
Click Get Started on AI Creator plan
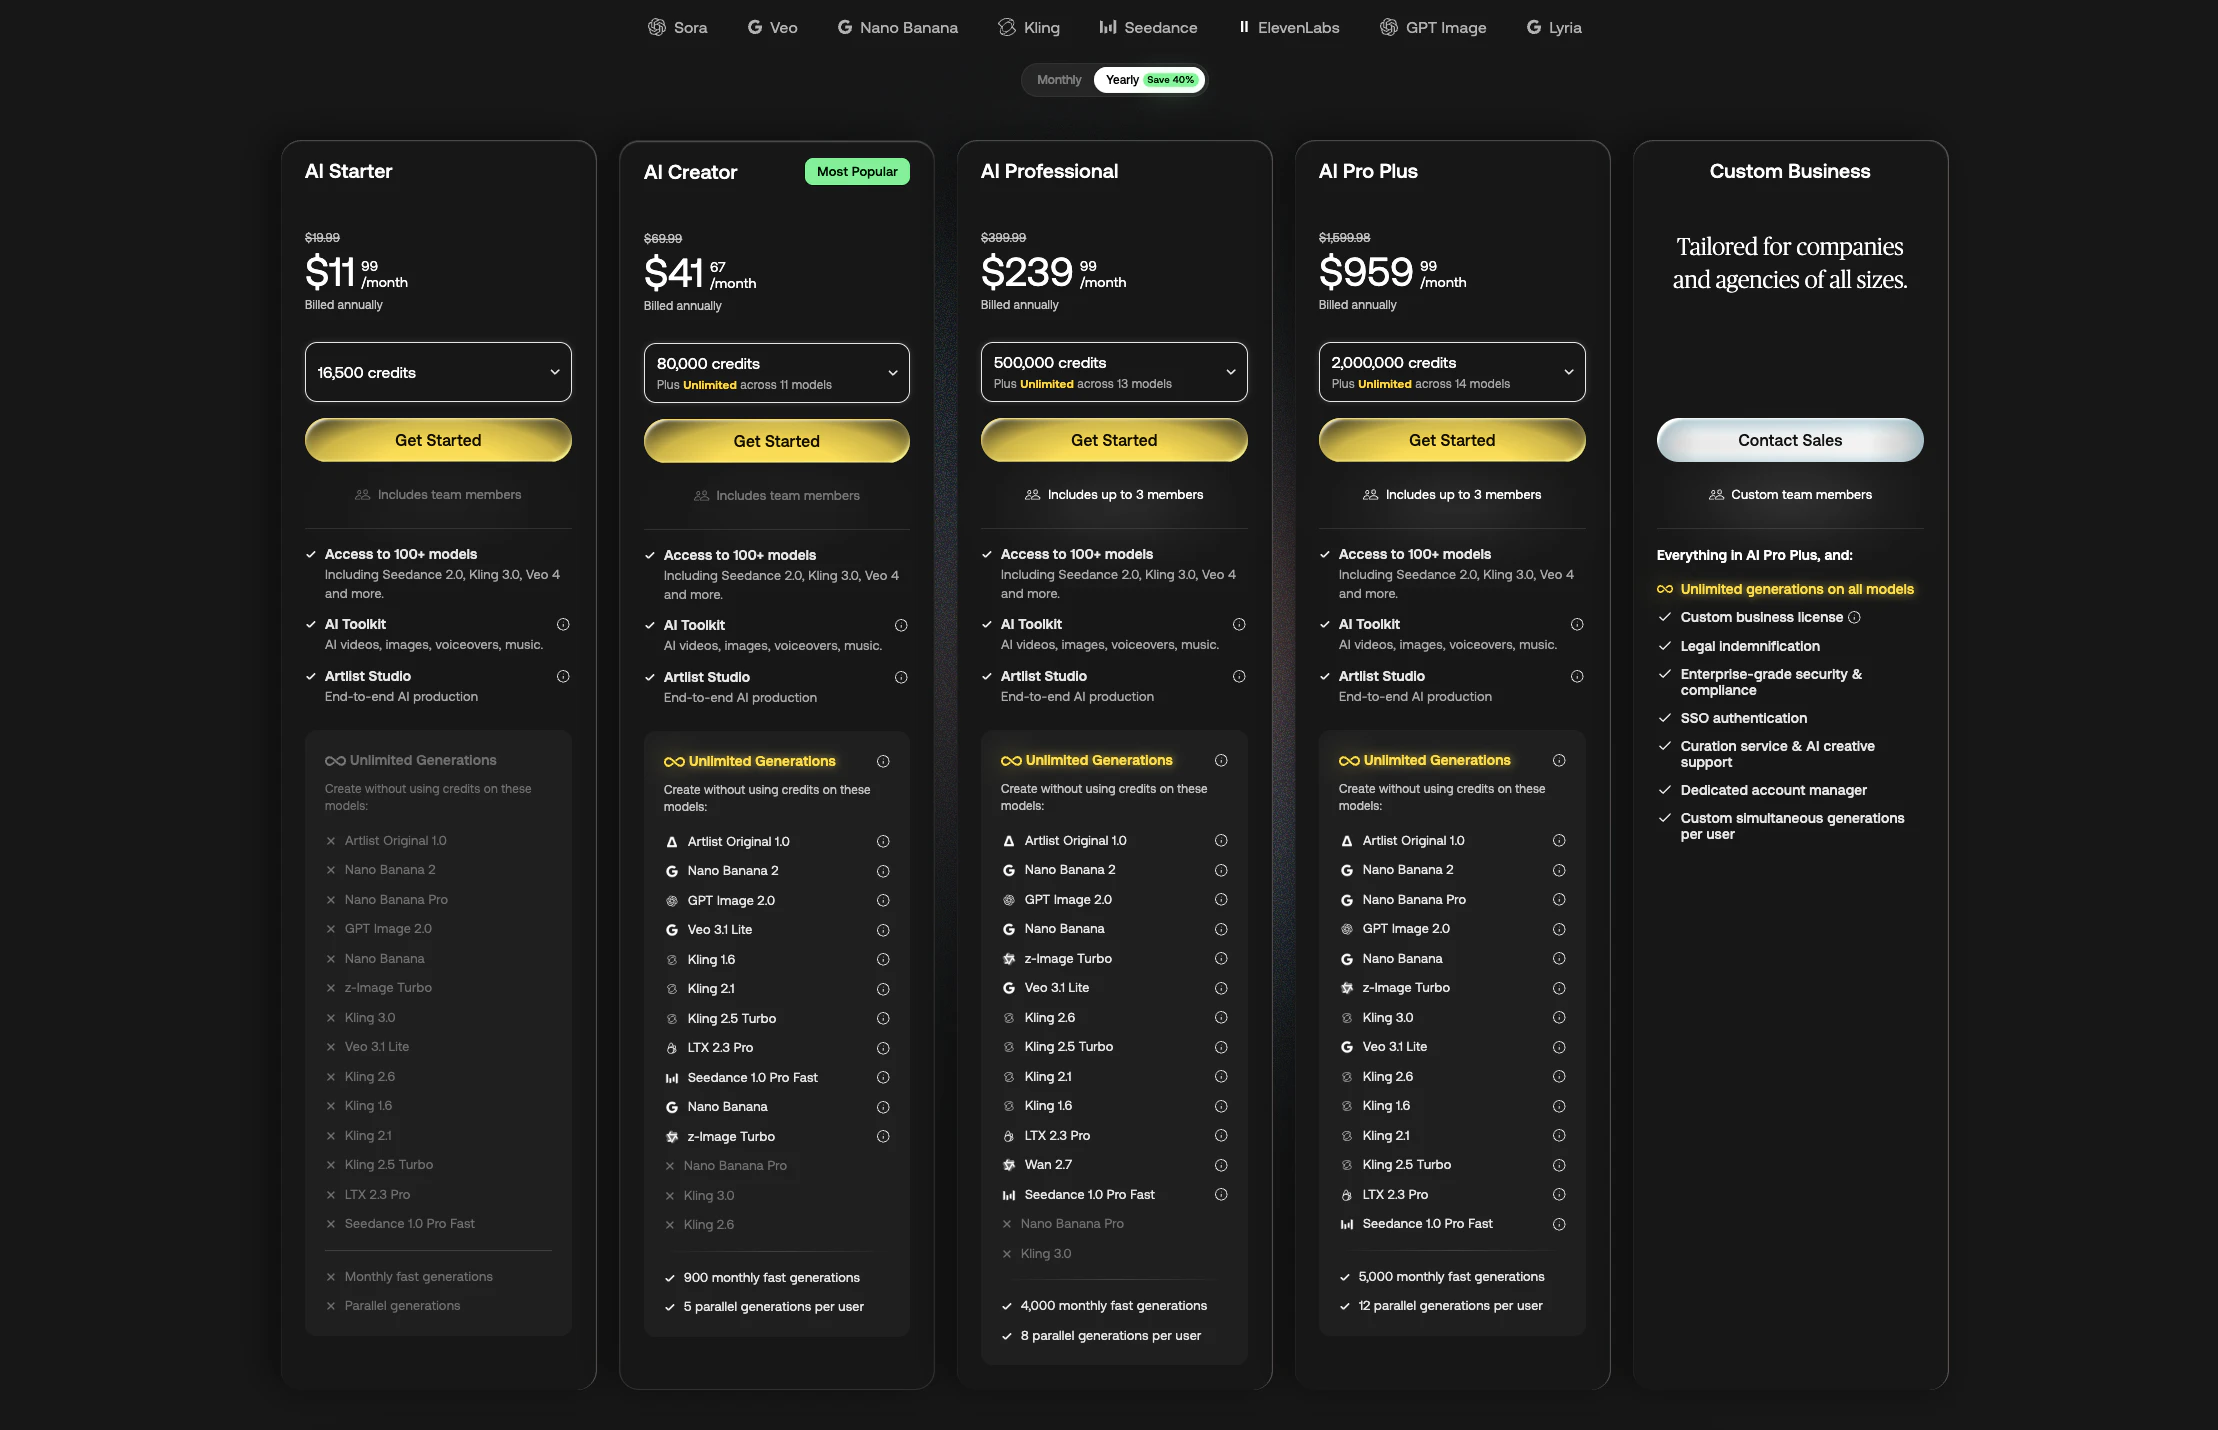point(777,441)
